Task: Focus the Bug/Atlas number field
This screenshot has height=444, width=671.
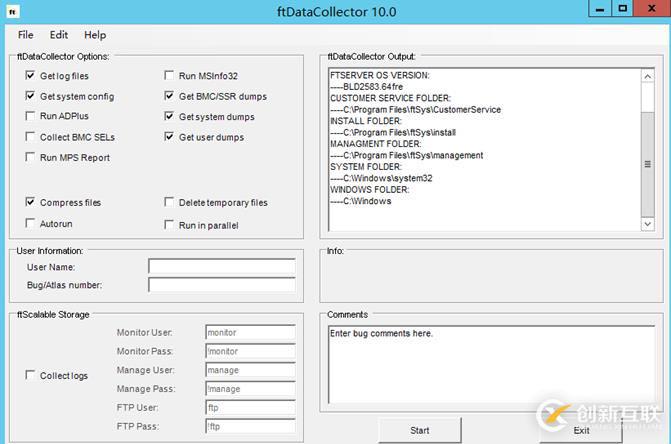Action: 221,286
